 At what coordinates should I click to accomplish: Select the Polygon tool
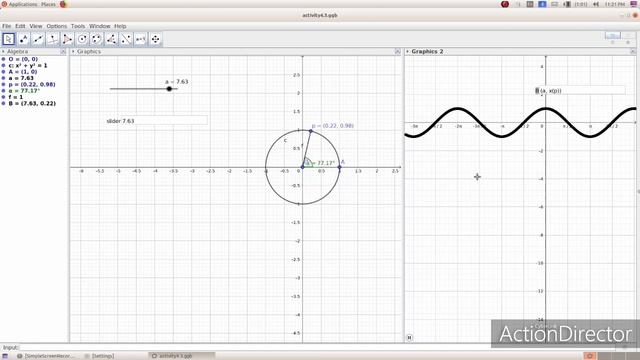[x=67, y=39]
